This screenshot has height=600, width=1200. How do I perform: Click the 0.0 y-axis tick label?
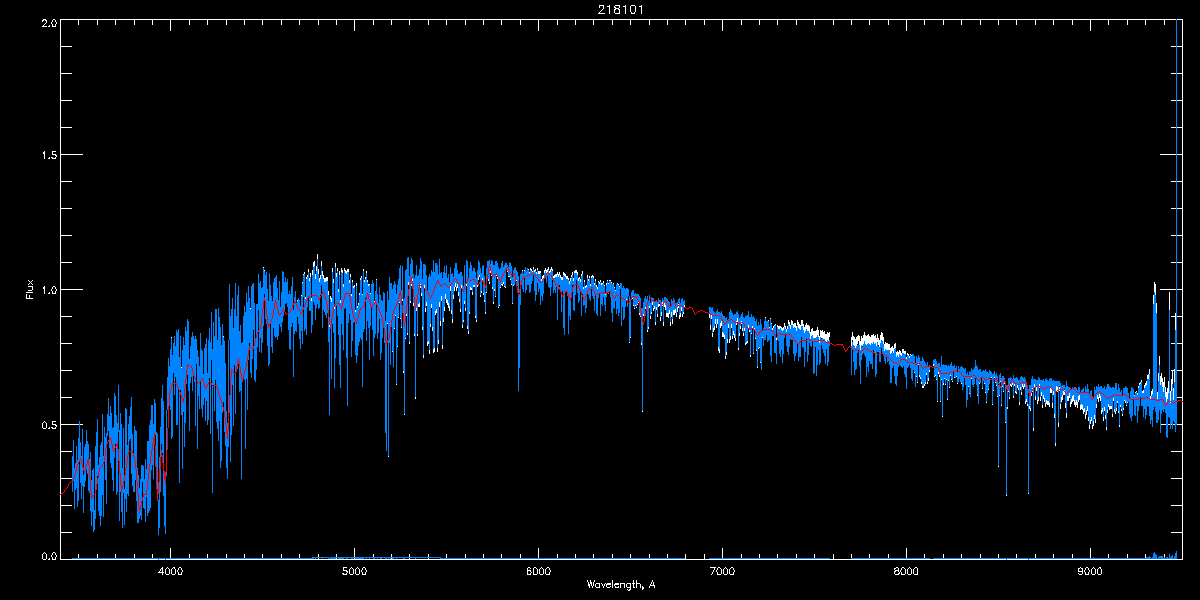pos(47,556)
